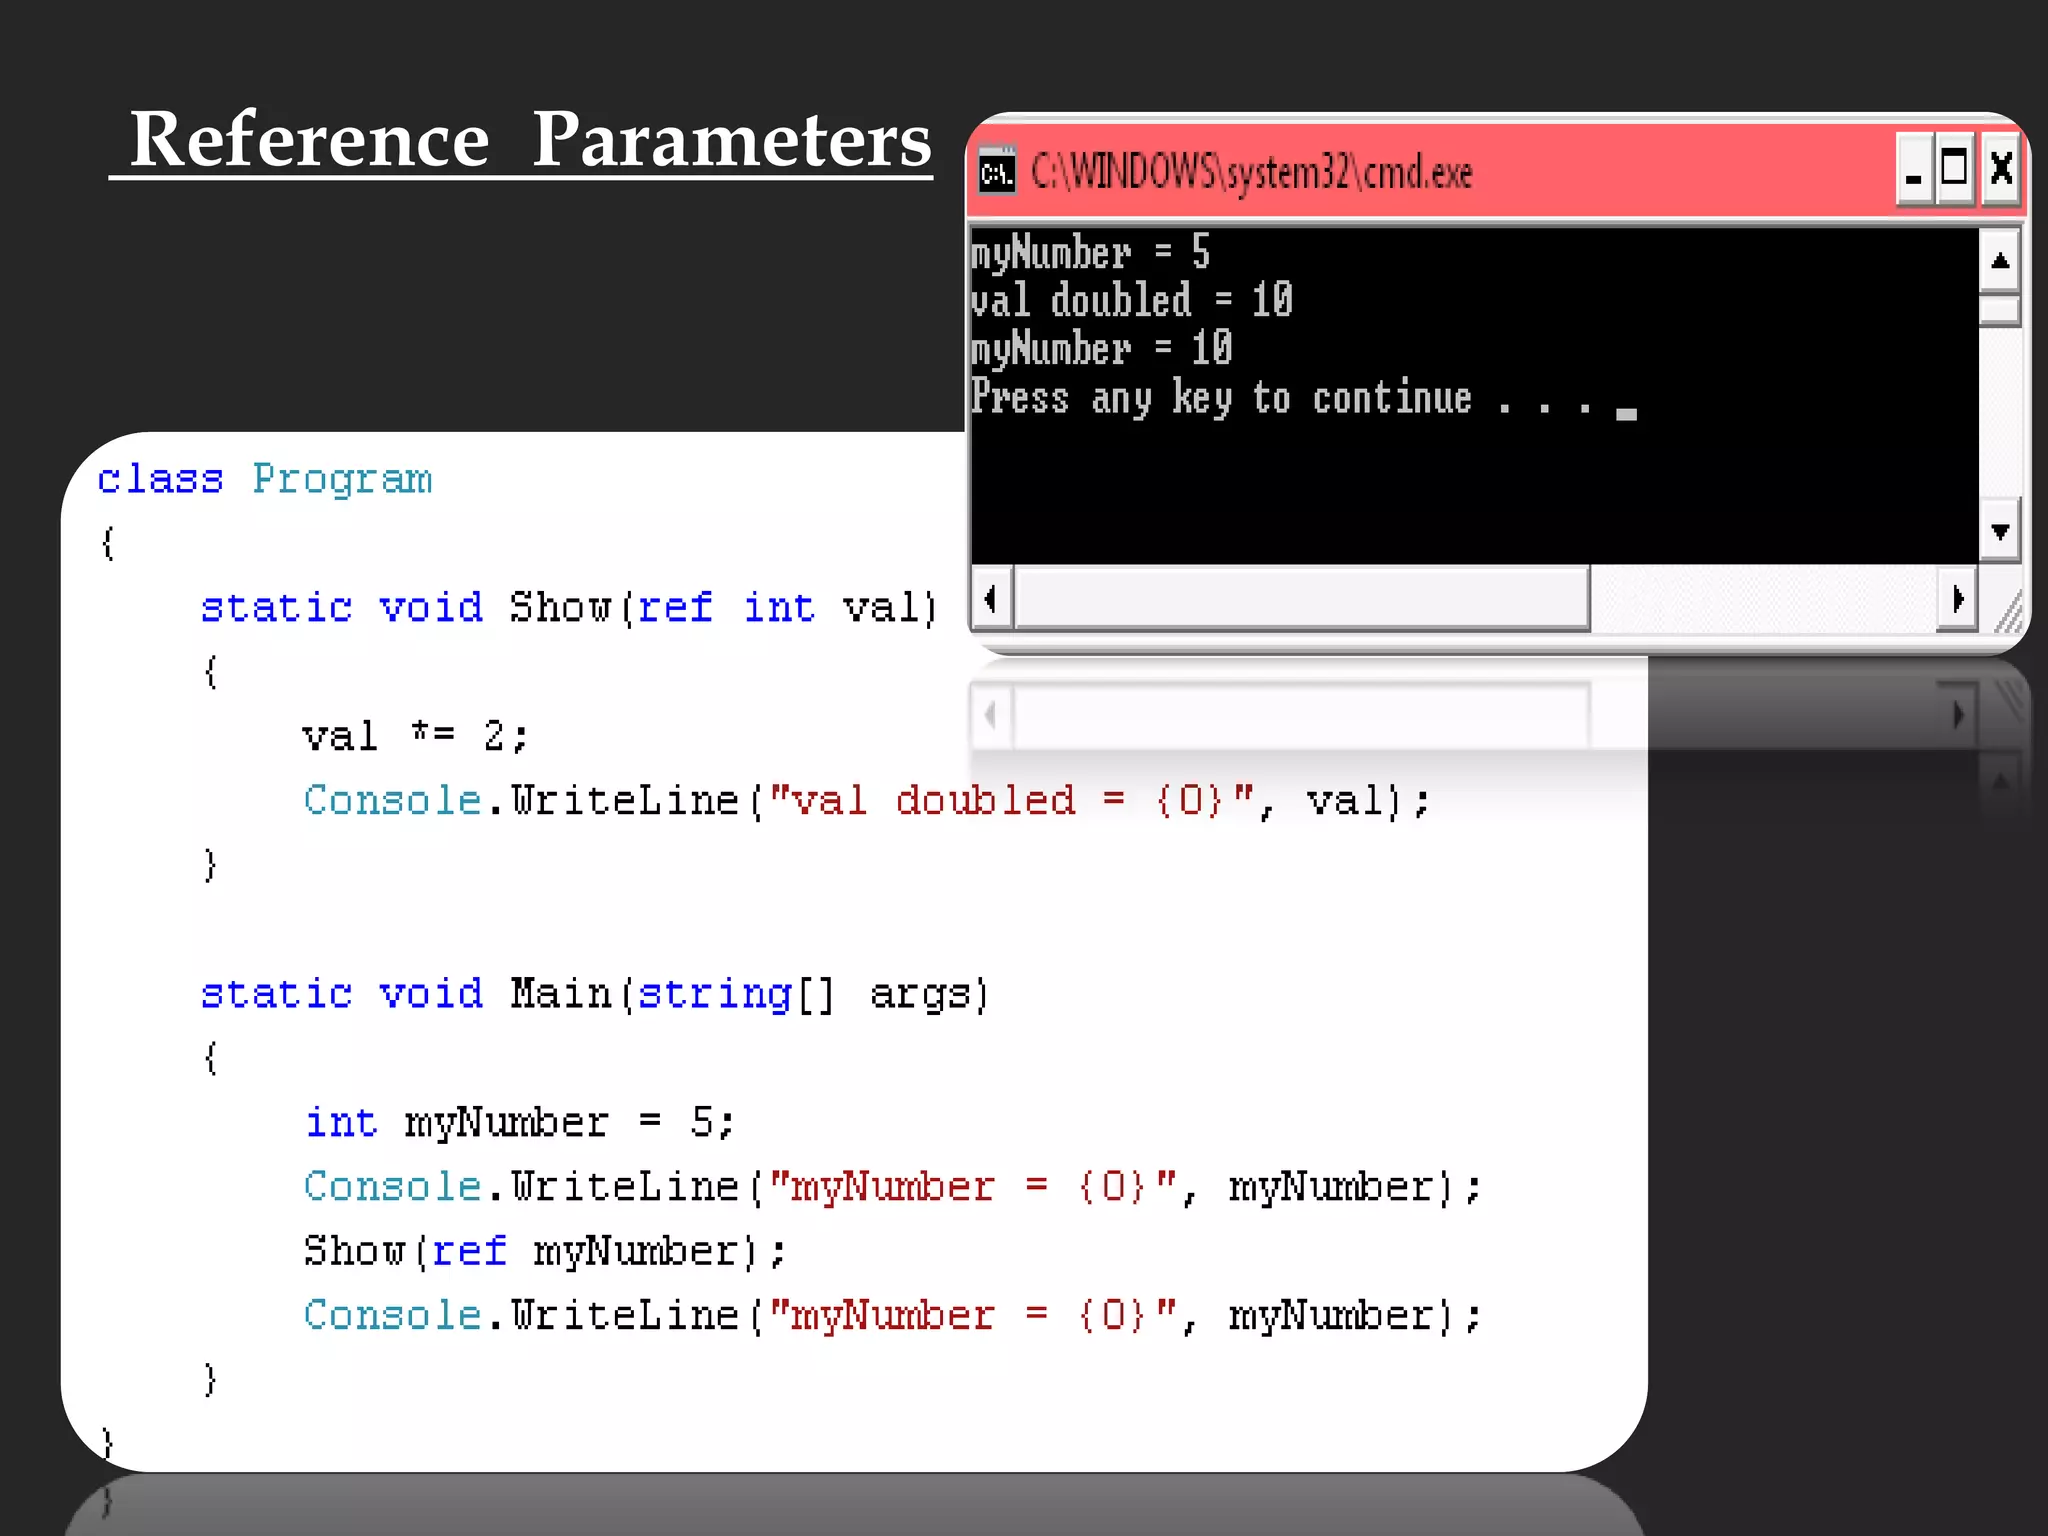Click the first myNumber WriteLine code line
This screenshot has height=1536, width=2048.
893,1187
